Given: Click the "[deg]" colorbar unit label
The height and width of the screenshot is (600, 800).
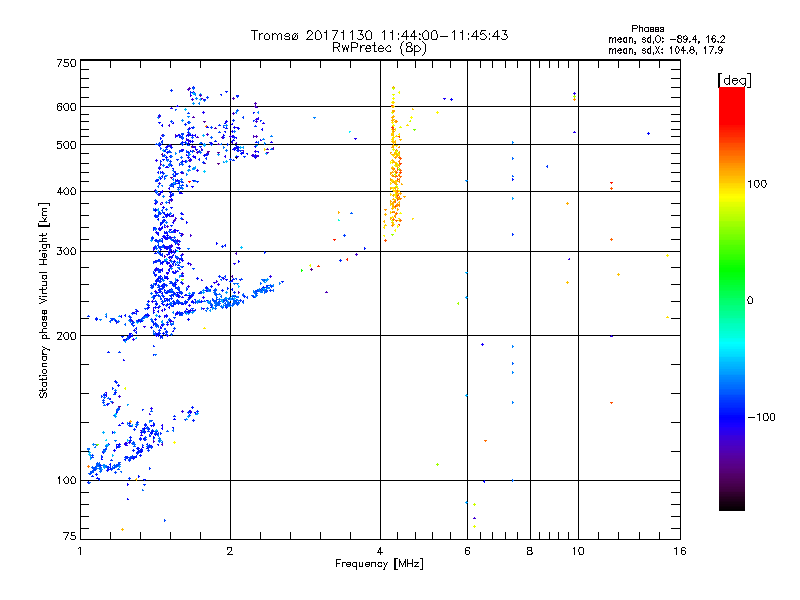Looking at the screenshot, I should click(734, 80).
